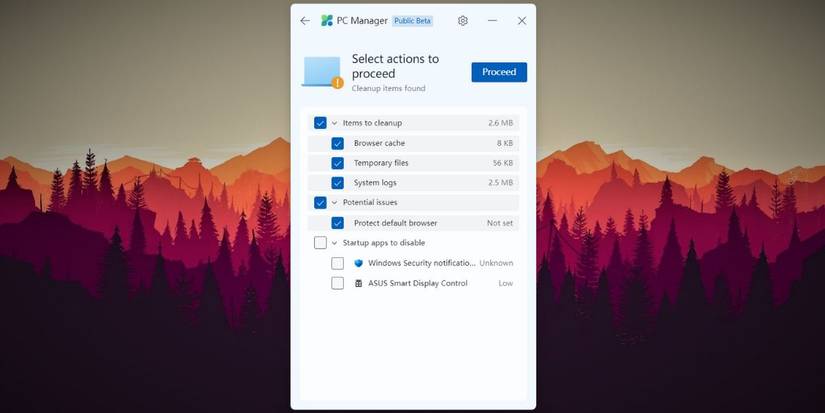825x413 pixels.
Task: Click the System logs label
Action: (375, 183)
